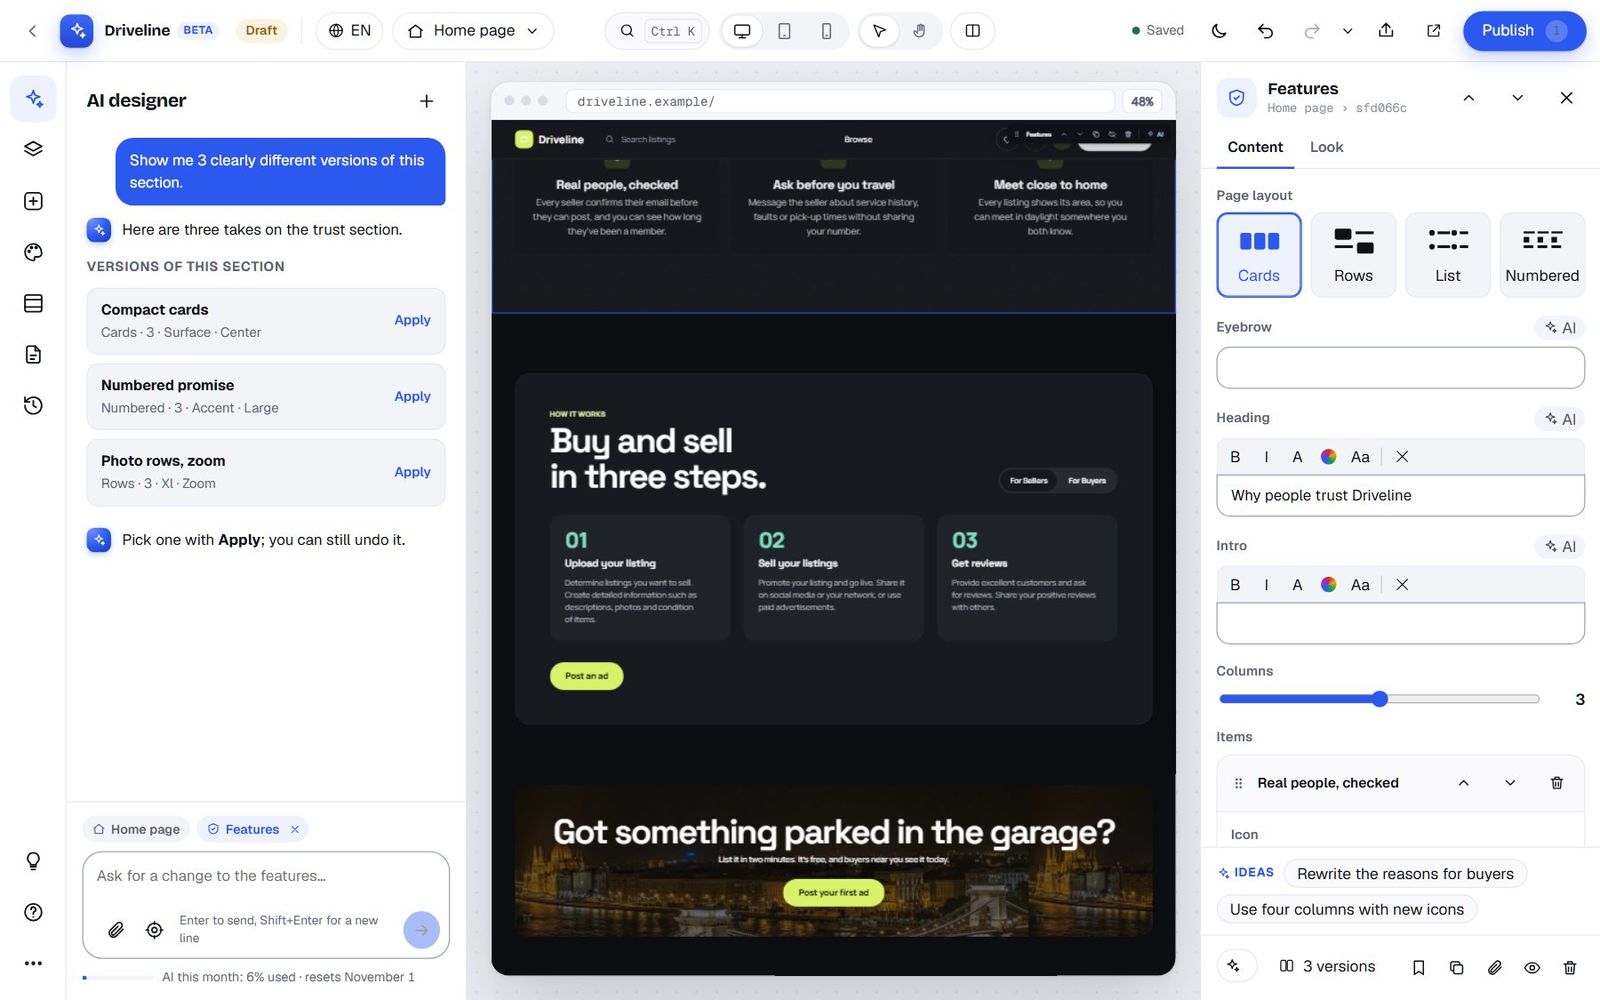The height and width of the screenshot is (1000, 1600).
Task: Open preview in new tab icon
Action: click(1433, 31)
